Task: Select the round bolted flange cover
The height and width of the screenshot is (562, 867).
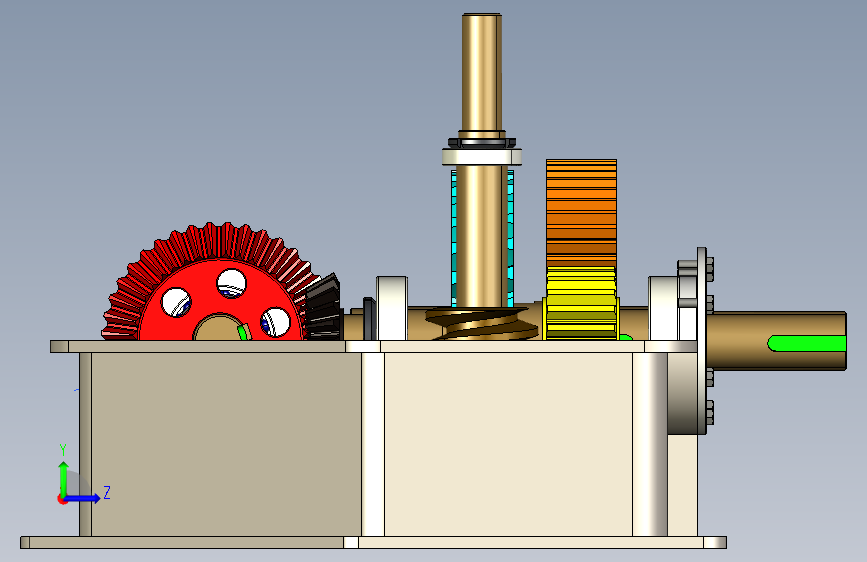Action: pyautogui.click(x=701, y=340)
